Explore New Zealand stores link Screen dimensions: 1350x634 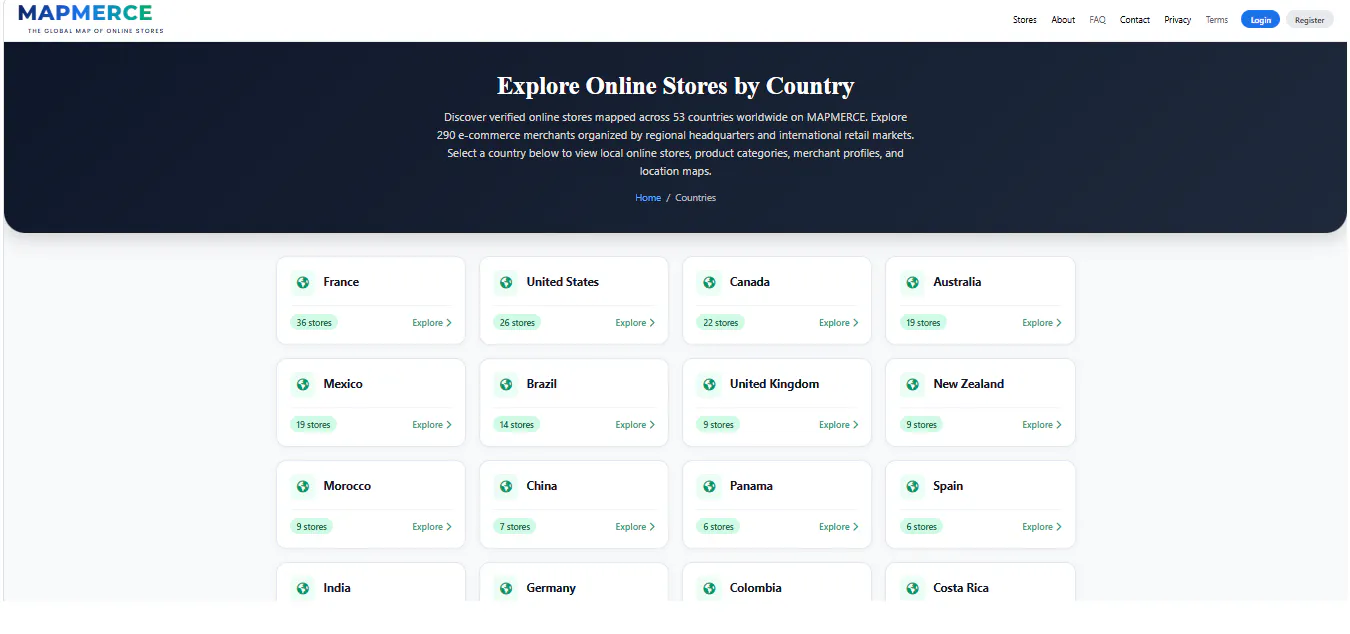point(1041,425)
